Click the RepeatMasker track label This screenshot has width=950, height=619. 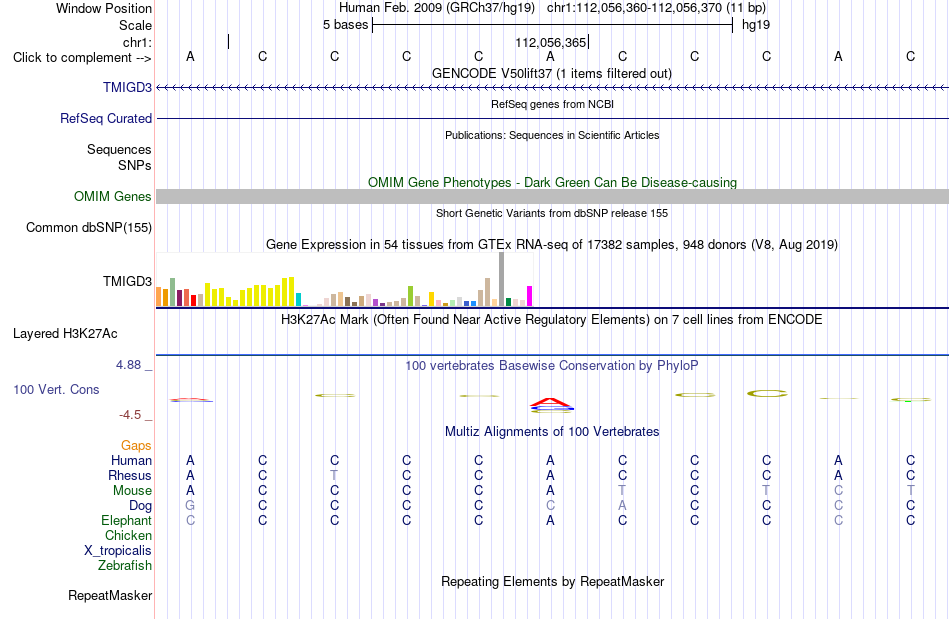(110, 595)
